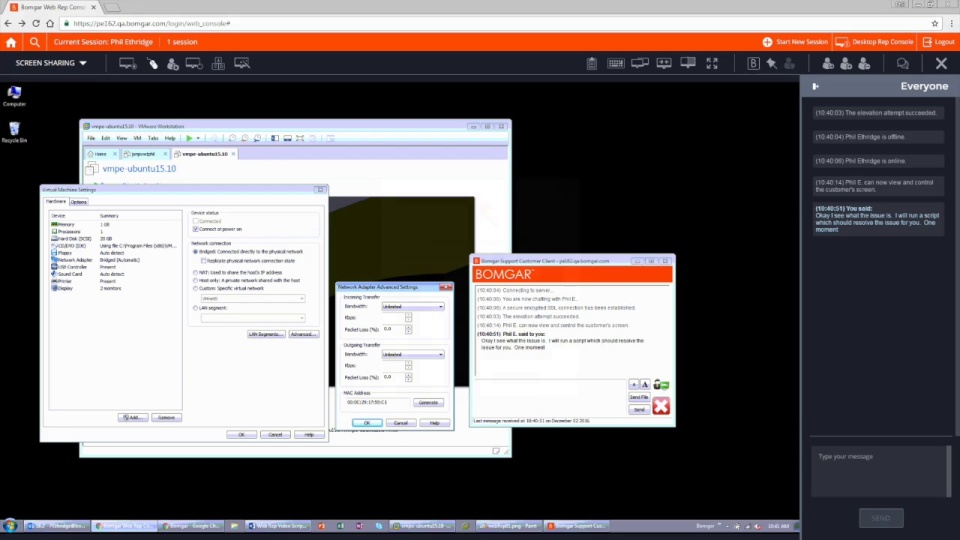This screenshot has width=960, height=540.
Task: Click the stop screen sharing monitor icon
Action: [127, 64]
